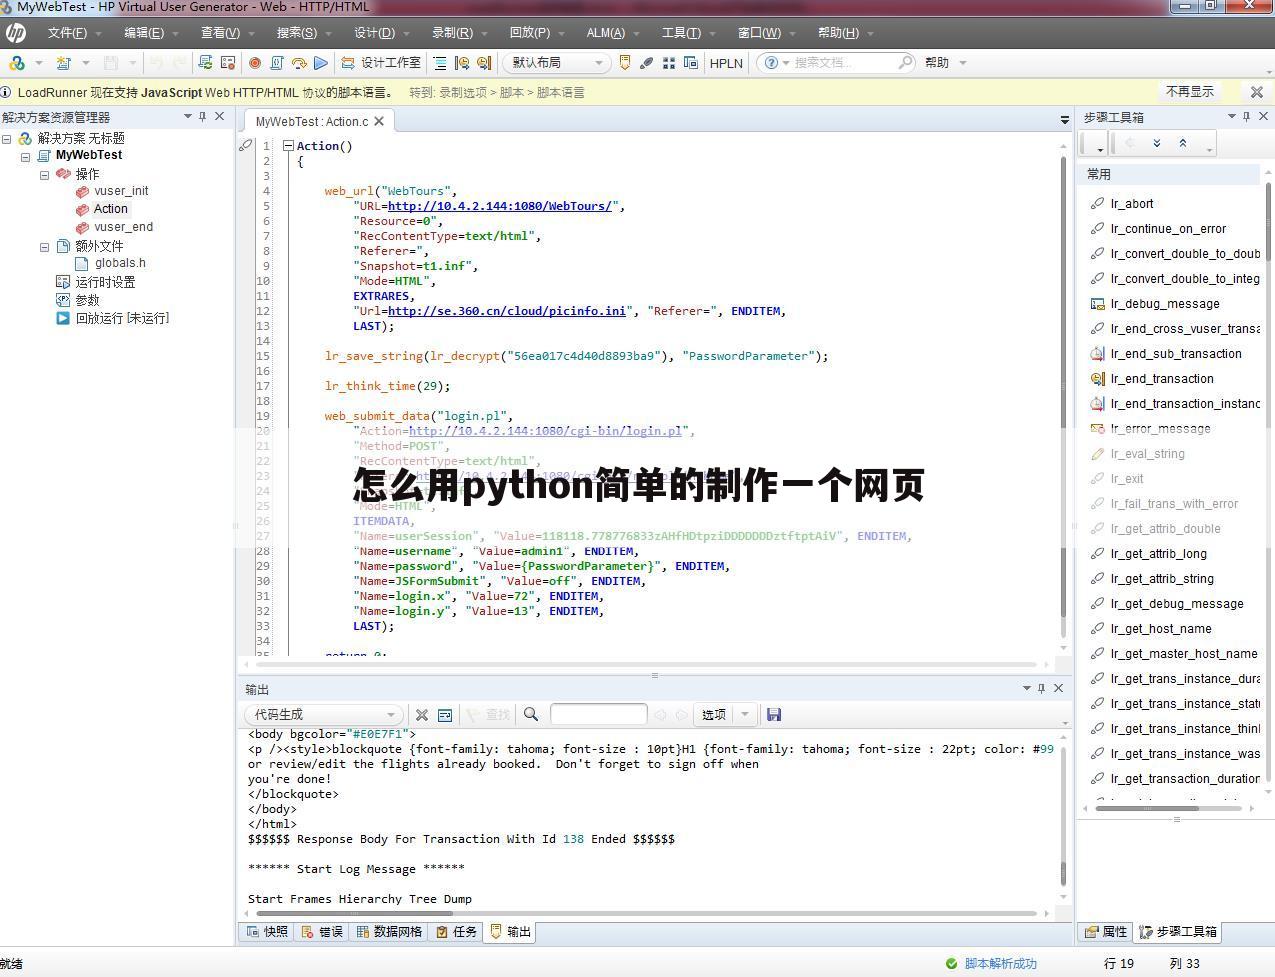Click the new script icon in toolbar
The width and height of the screenshot is (1275, 977).
tap(63, 63)
